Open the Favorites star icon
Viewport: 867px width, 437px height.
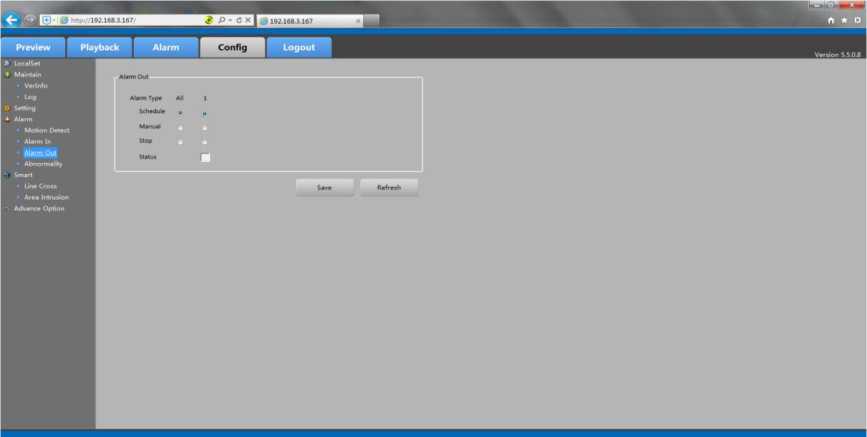point(845,21)
